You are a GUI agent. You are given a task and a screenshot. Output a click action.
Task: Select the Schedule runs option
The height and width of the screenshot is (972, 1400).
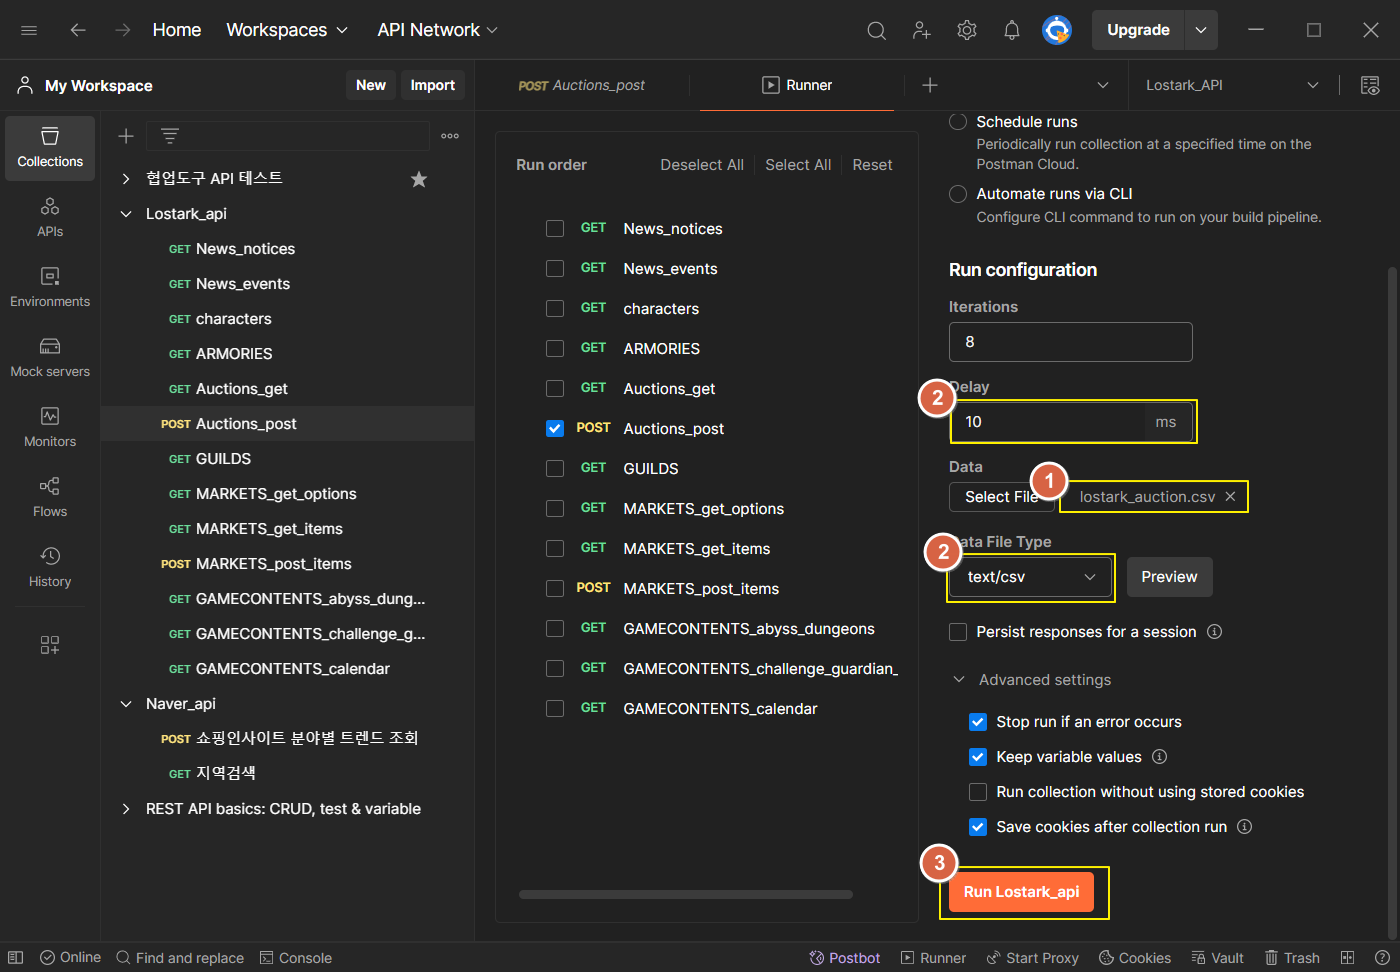point(958,122)
